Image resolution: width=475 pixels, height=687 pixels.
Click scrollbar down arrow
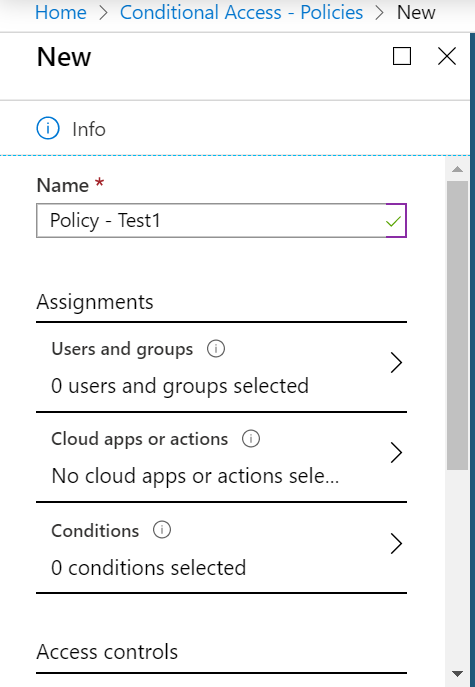(457, 673)
